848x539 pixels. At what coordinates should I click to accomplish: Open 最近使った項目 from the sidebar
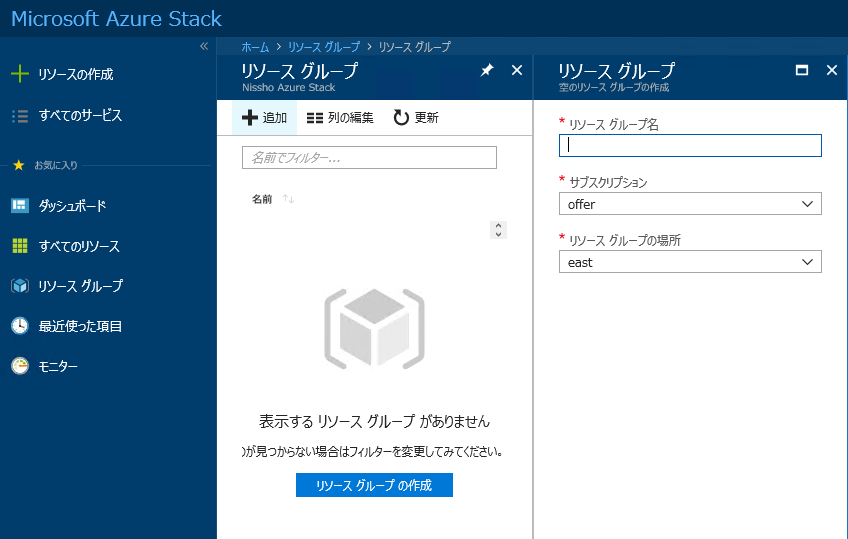(80, 326)
